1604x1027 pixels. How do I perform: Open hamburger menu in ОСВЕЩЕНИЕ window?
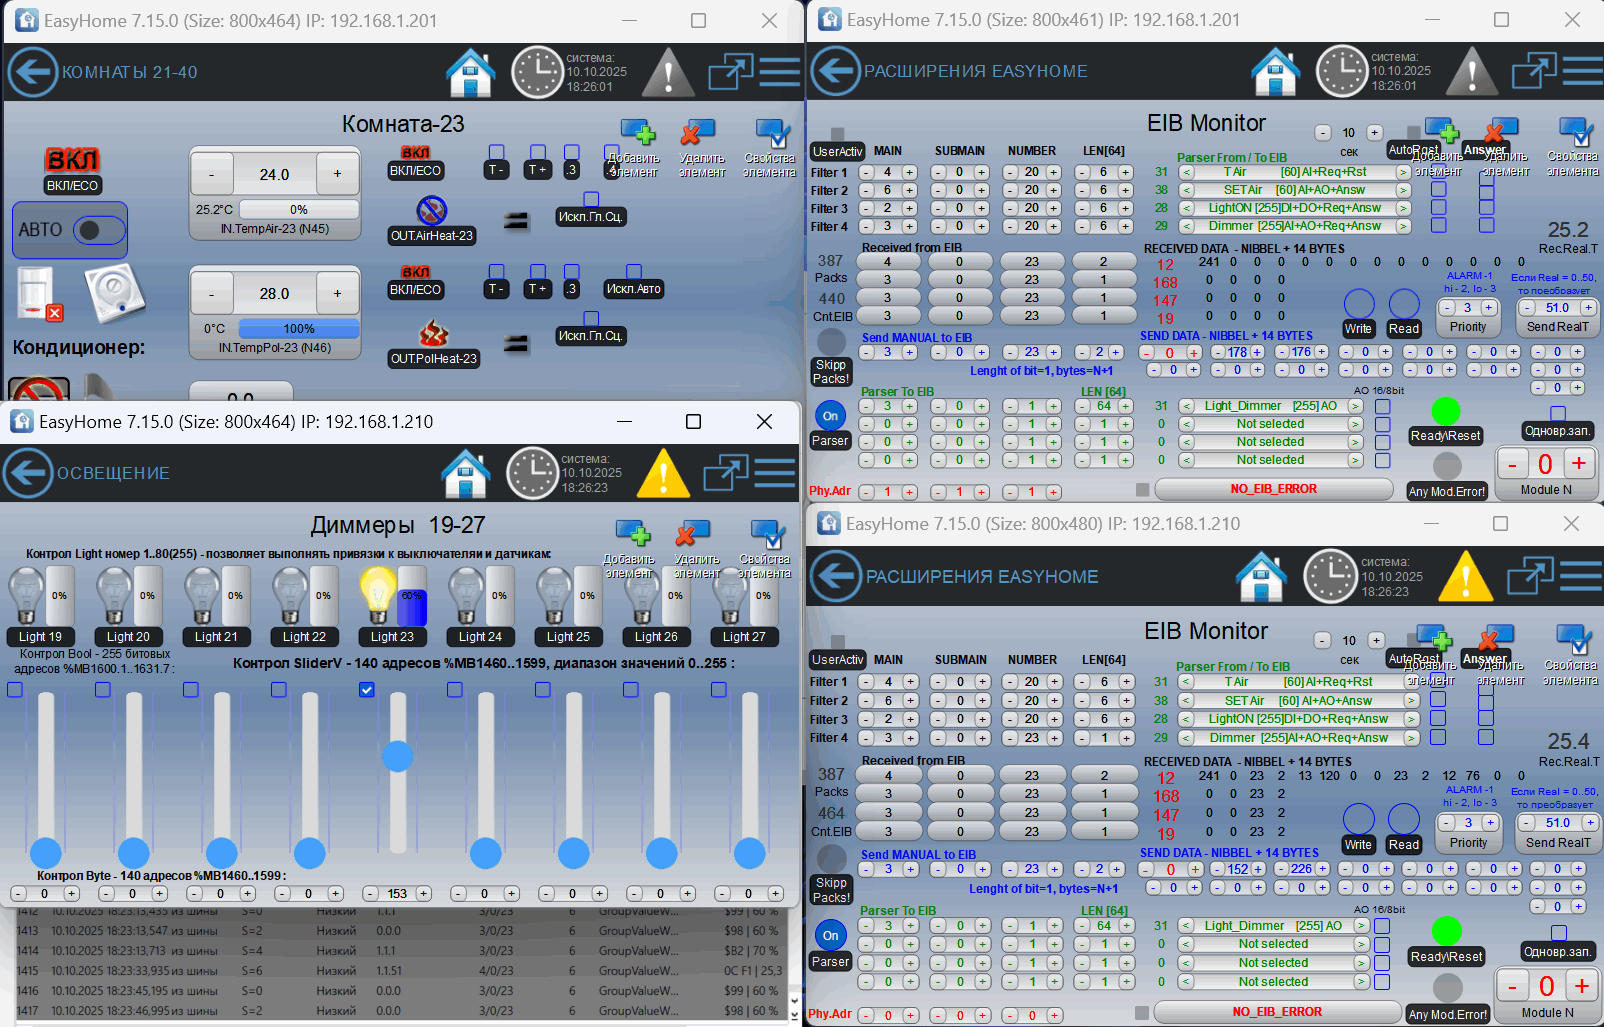click(775, 473)
